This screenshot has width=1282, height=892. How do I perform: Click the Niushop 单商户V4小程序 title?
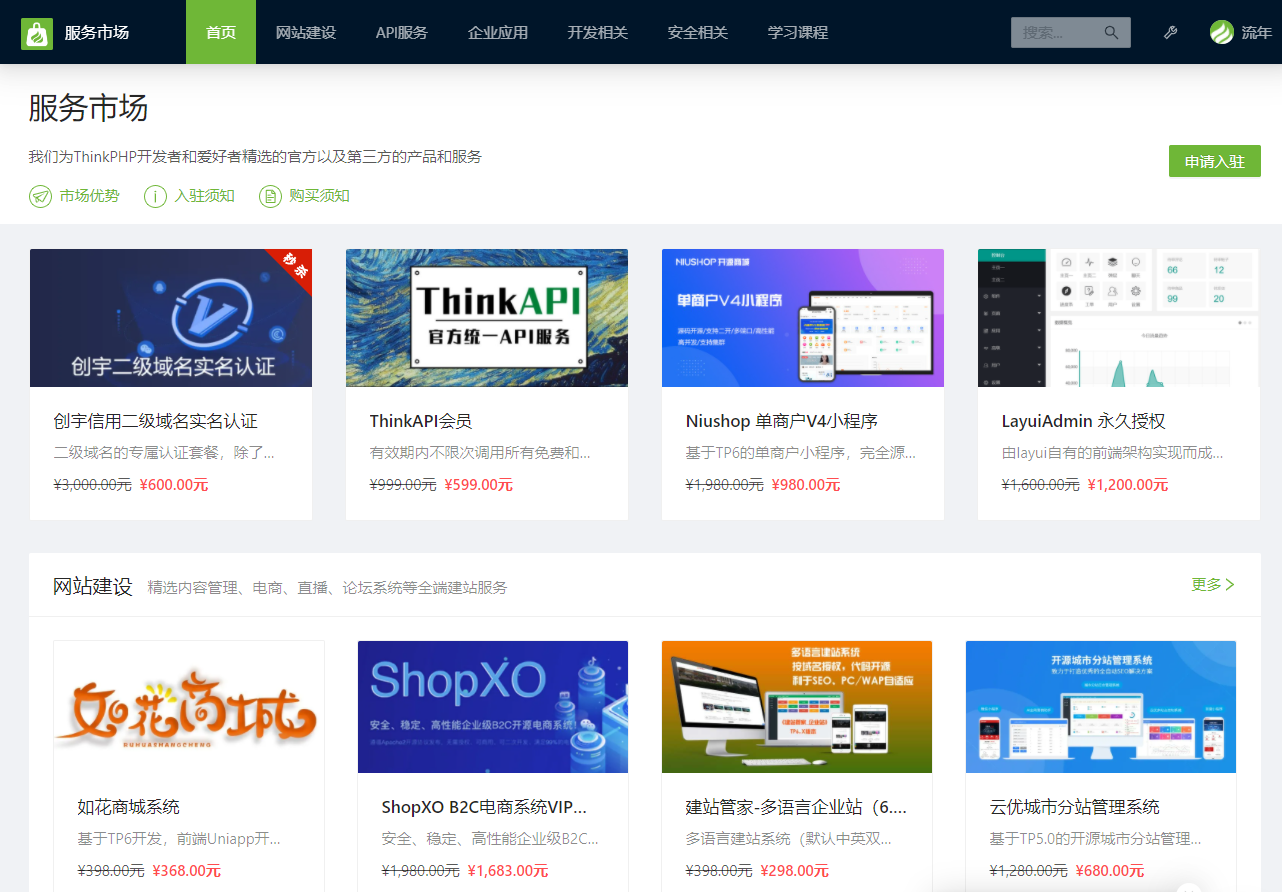point(782,422)
